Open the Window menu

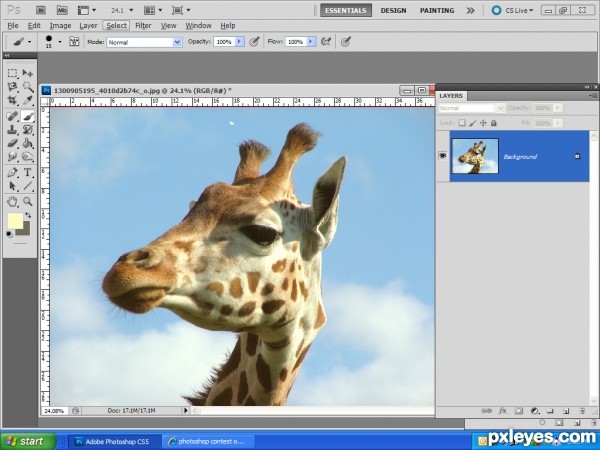coord(198,26)
